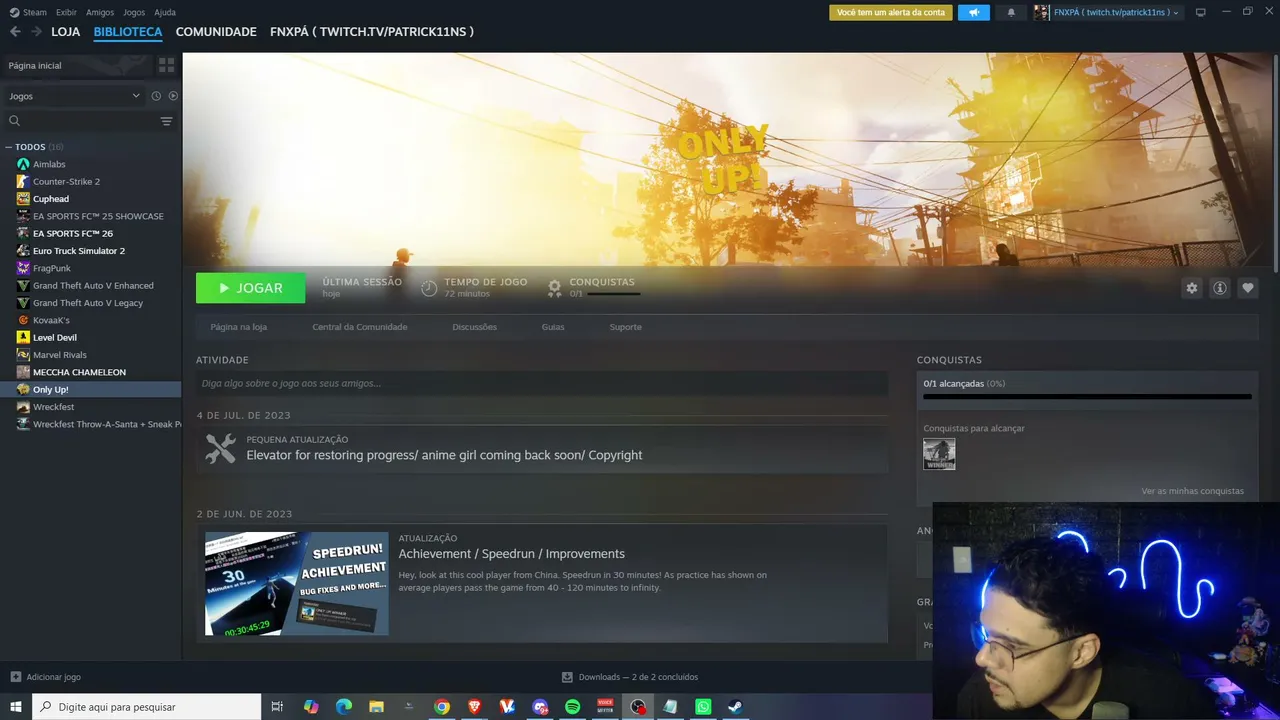Open game settings gear icon
Screen dimensions: 1280x720
click(1191, 288)
